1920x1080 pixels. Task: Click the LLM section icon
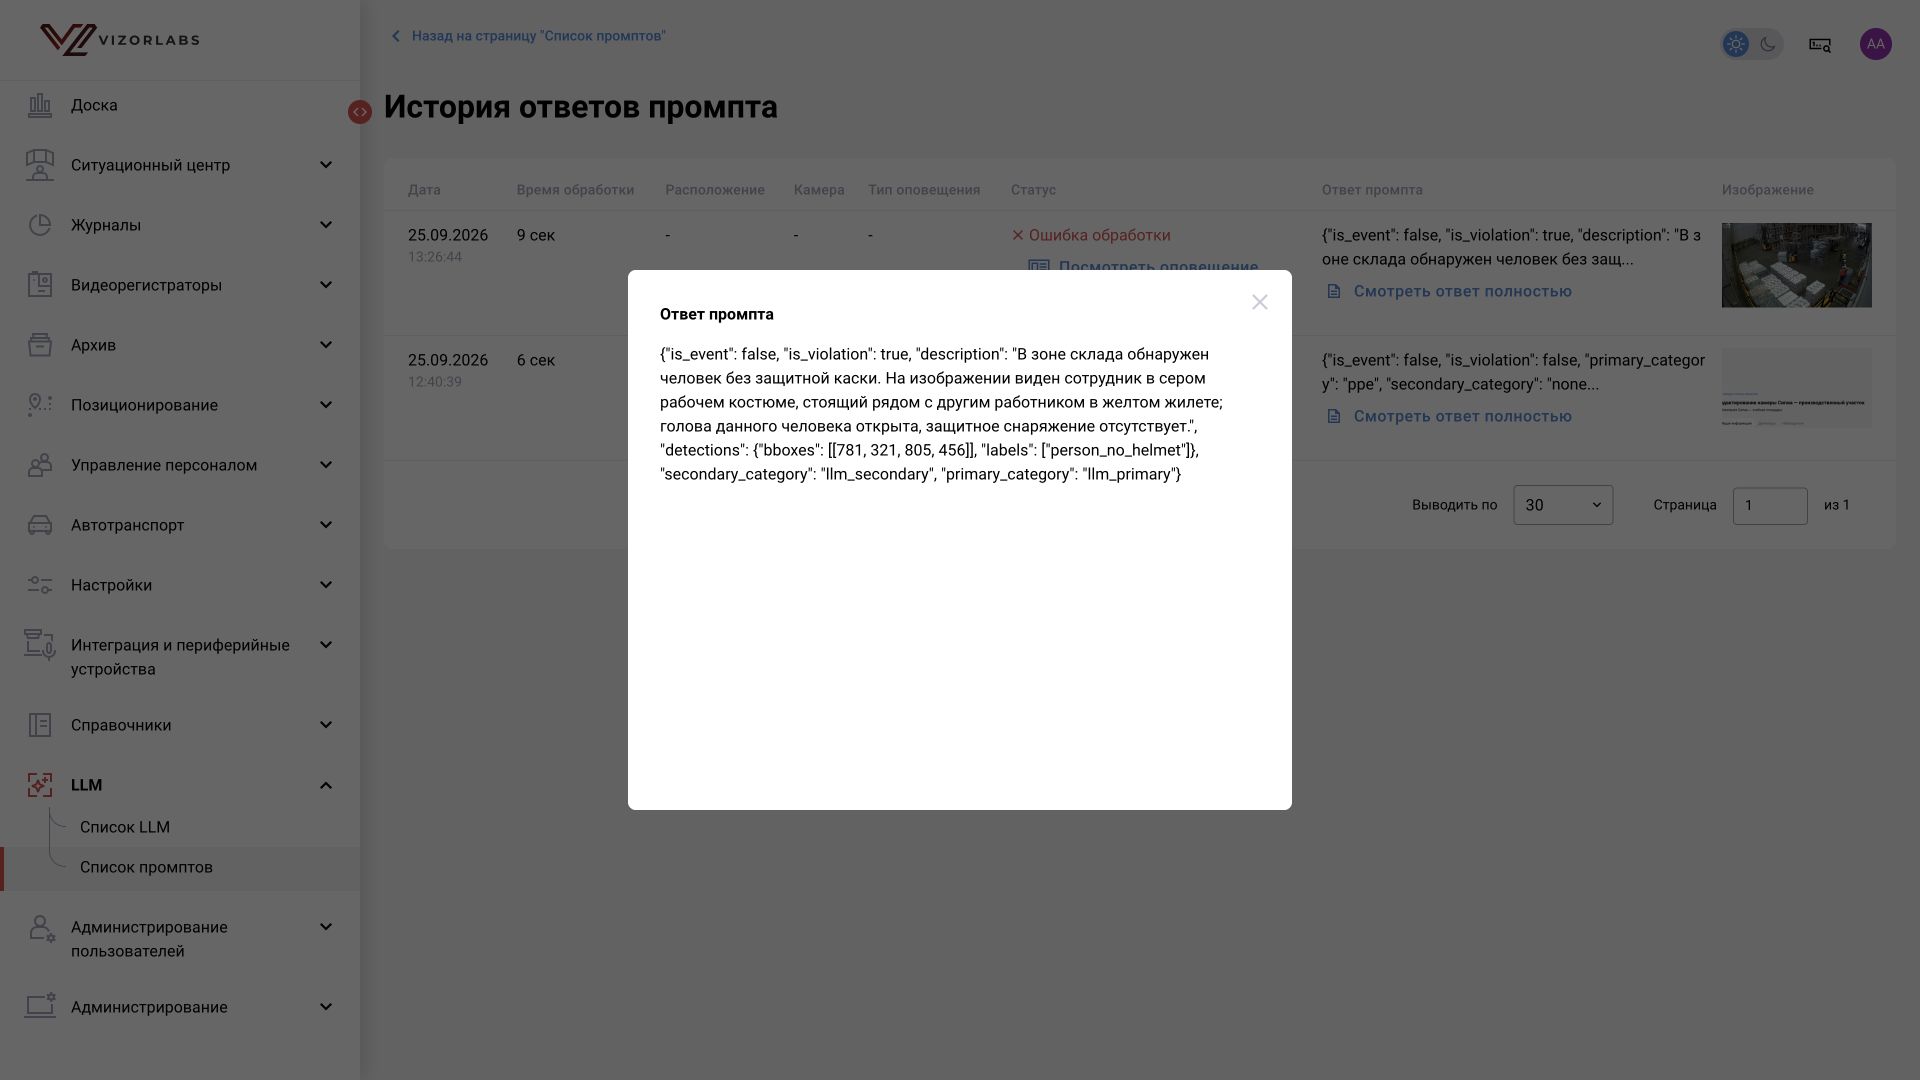pyautogui.click(x=40, y=785)
